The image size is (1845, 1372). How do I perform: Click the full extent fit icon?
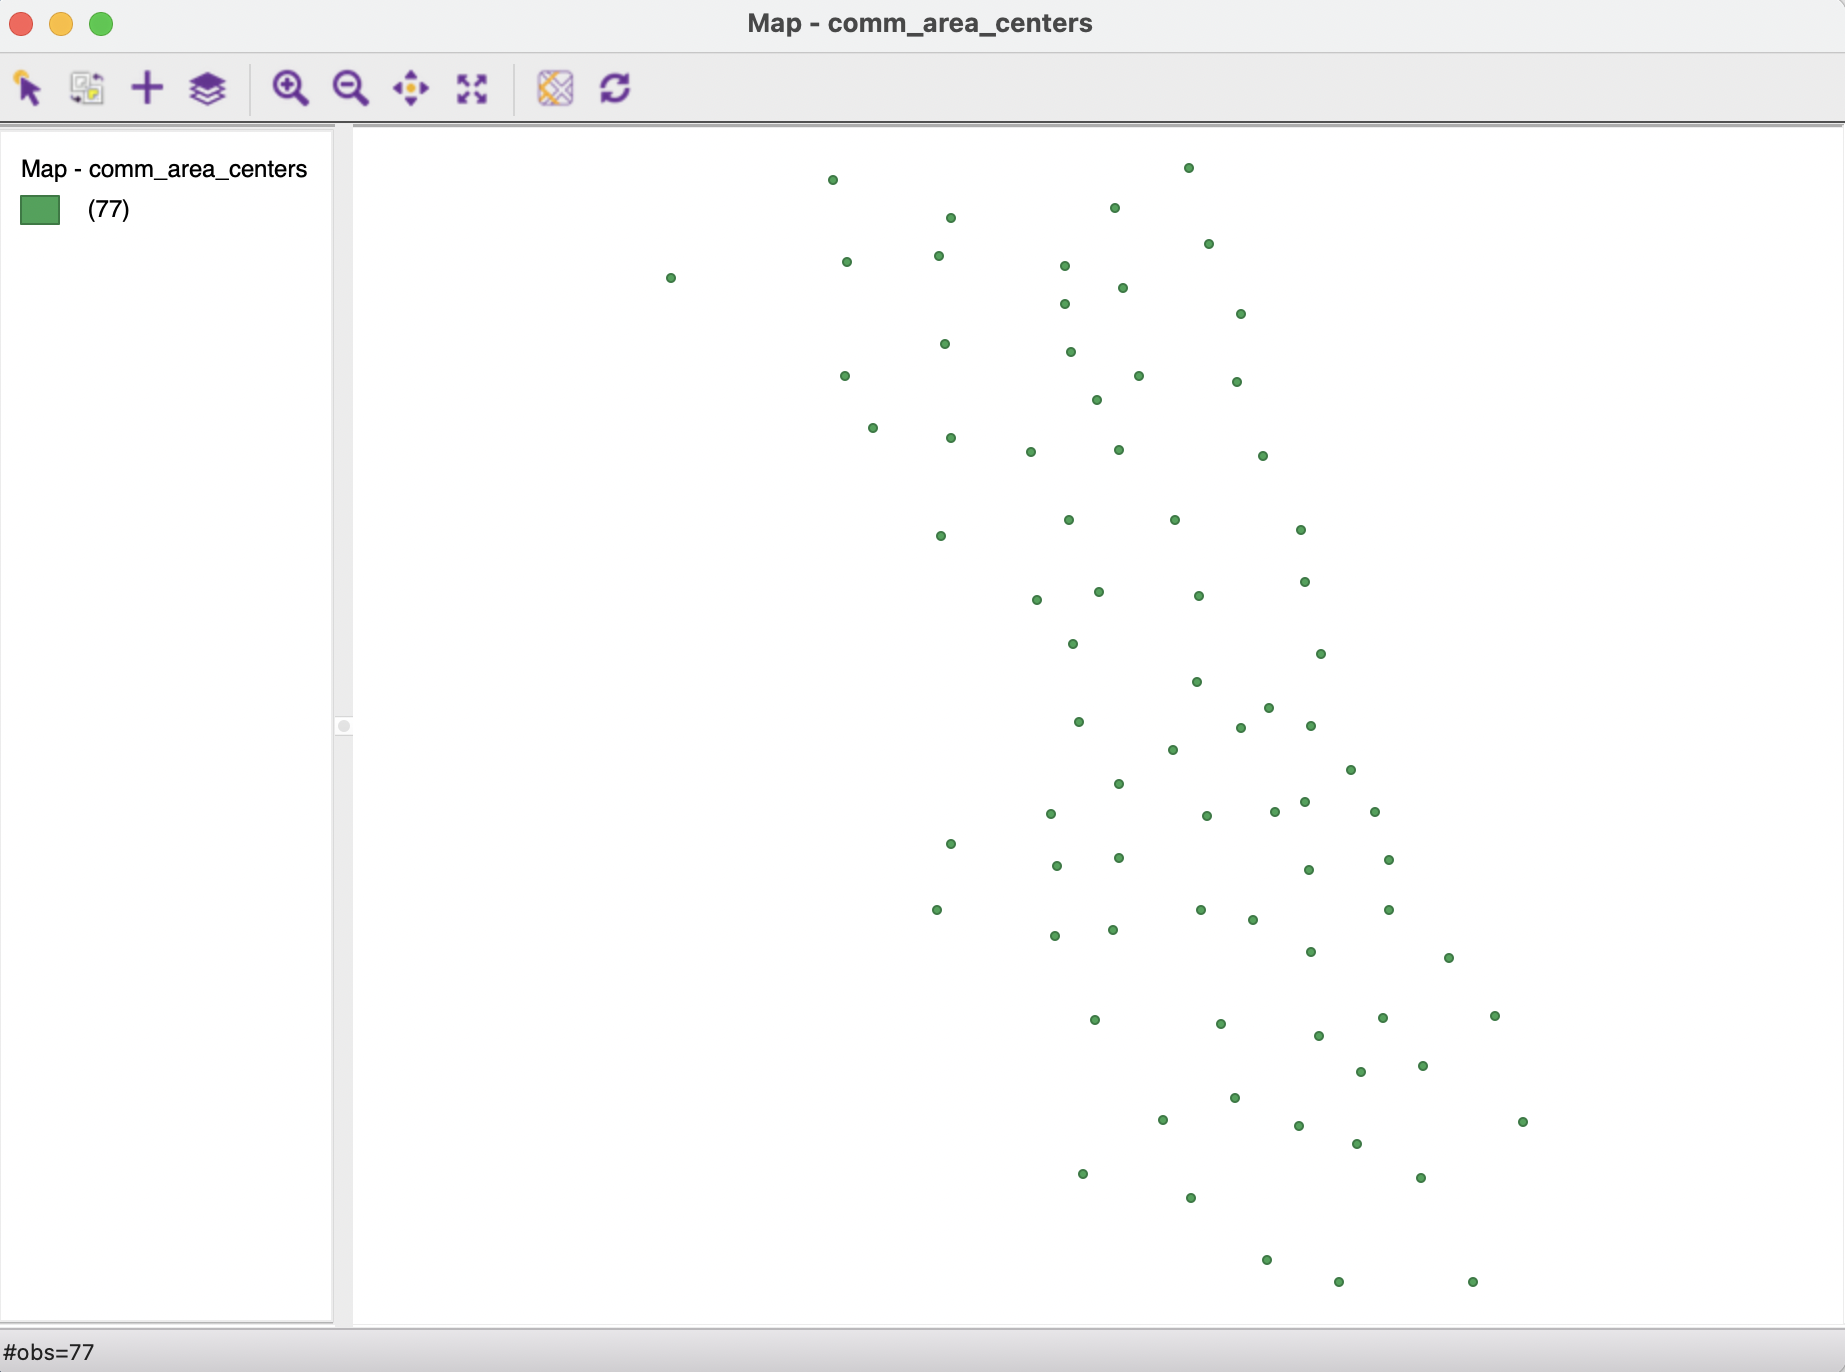472,88
